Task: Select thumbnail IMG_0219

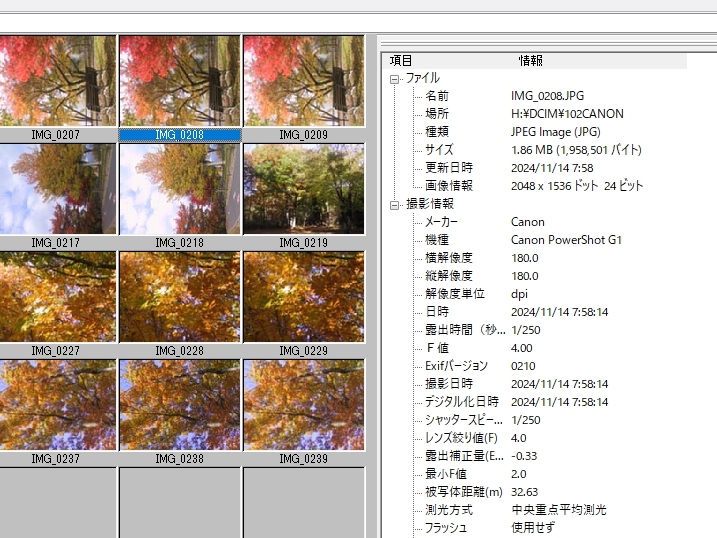Action: (304, 189)
